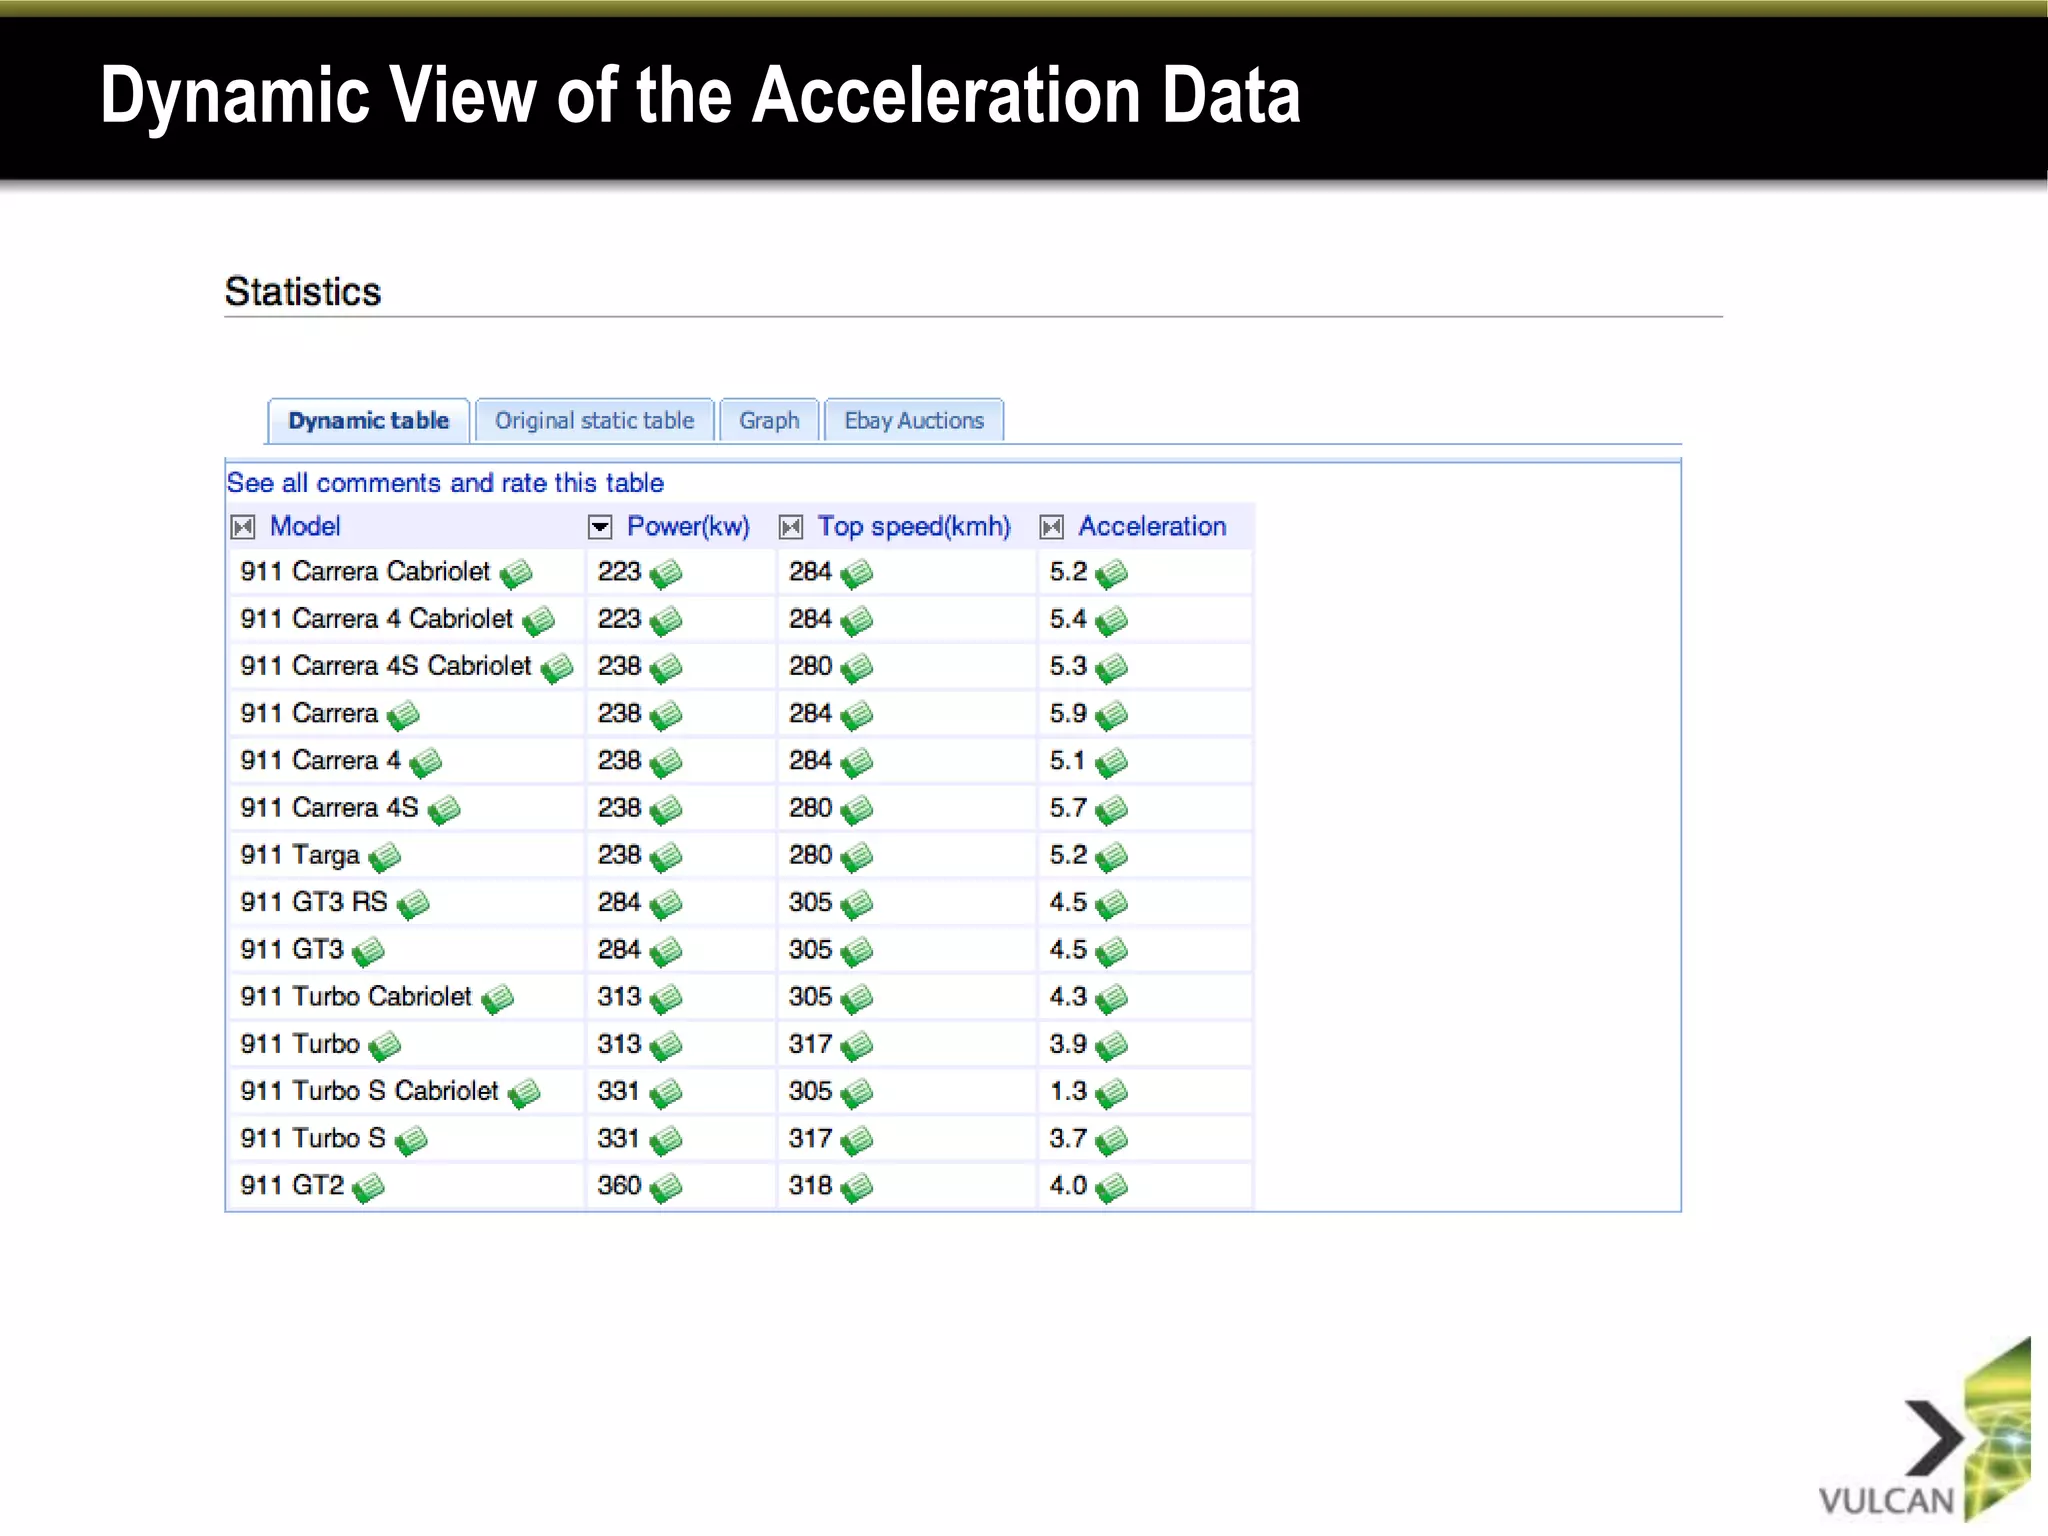Click the note icon beside 911 Targa
The width and height of the screenshot is (2048, 1536).
tap(385, 857)
